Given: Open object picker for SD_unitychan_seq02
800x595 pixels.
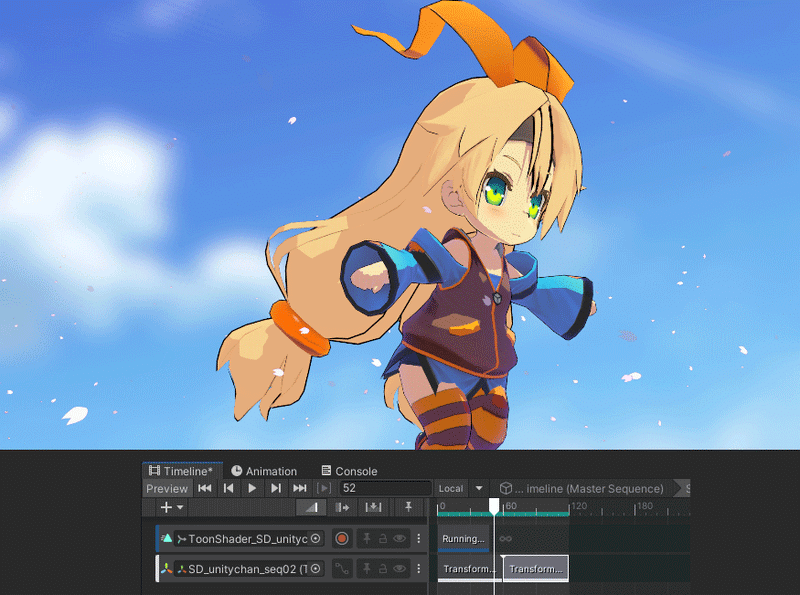Looking at the screenshot, I should click(316, 568).
